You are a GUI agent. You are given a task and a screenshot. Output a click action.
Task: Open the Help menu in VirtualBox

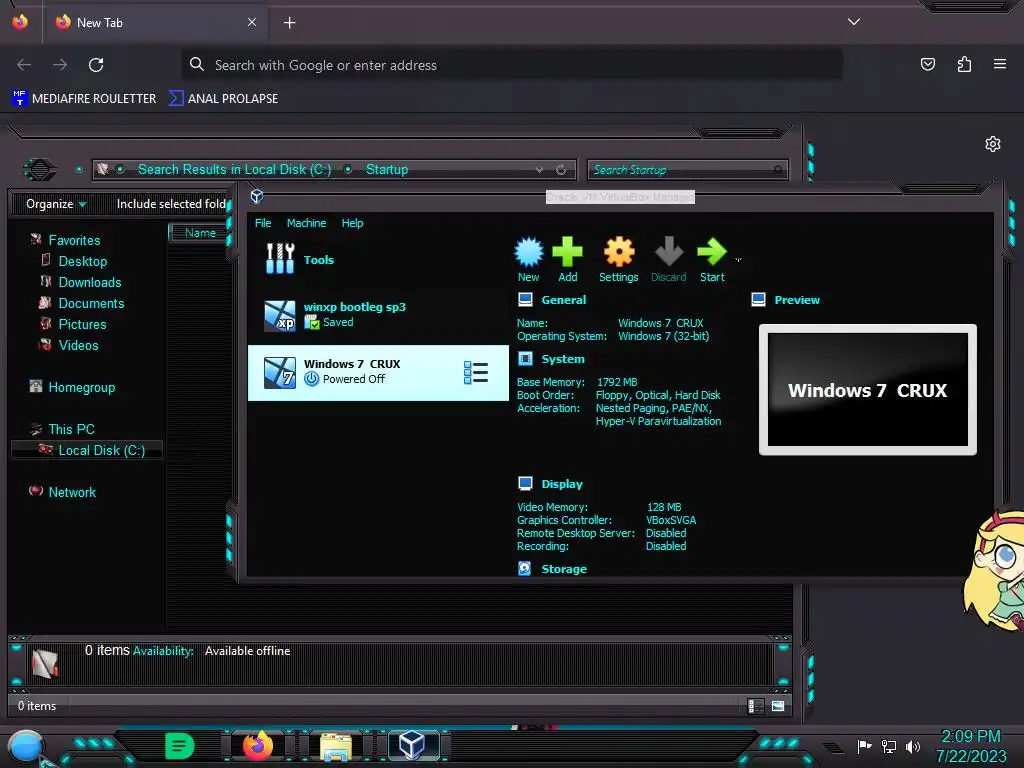tap(352, 223)
